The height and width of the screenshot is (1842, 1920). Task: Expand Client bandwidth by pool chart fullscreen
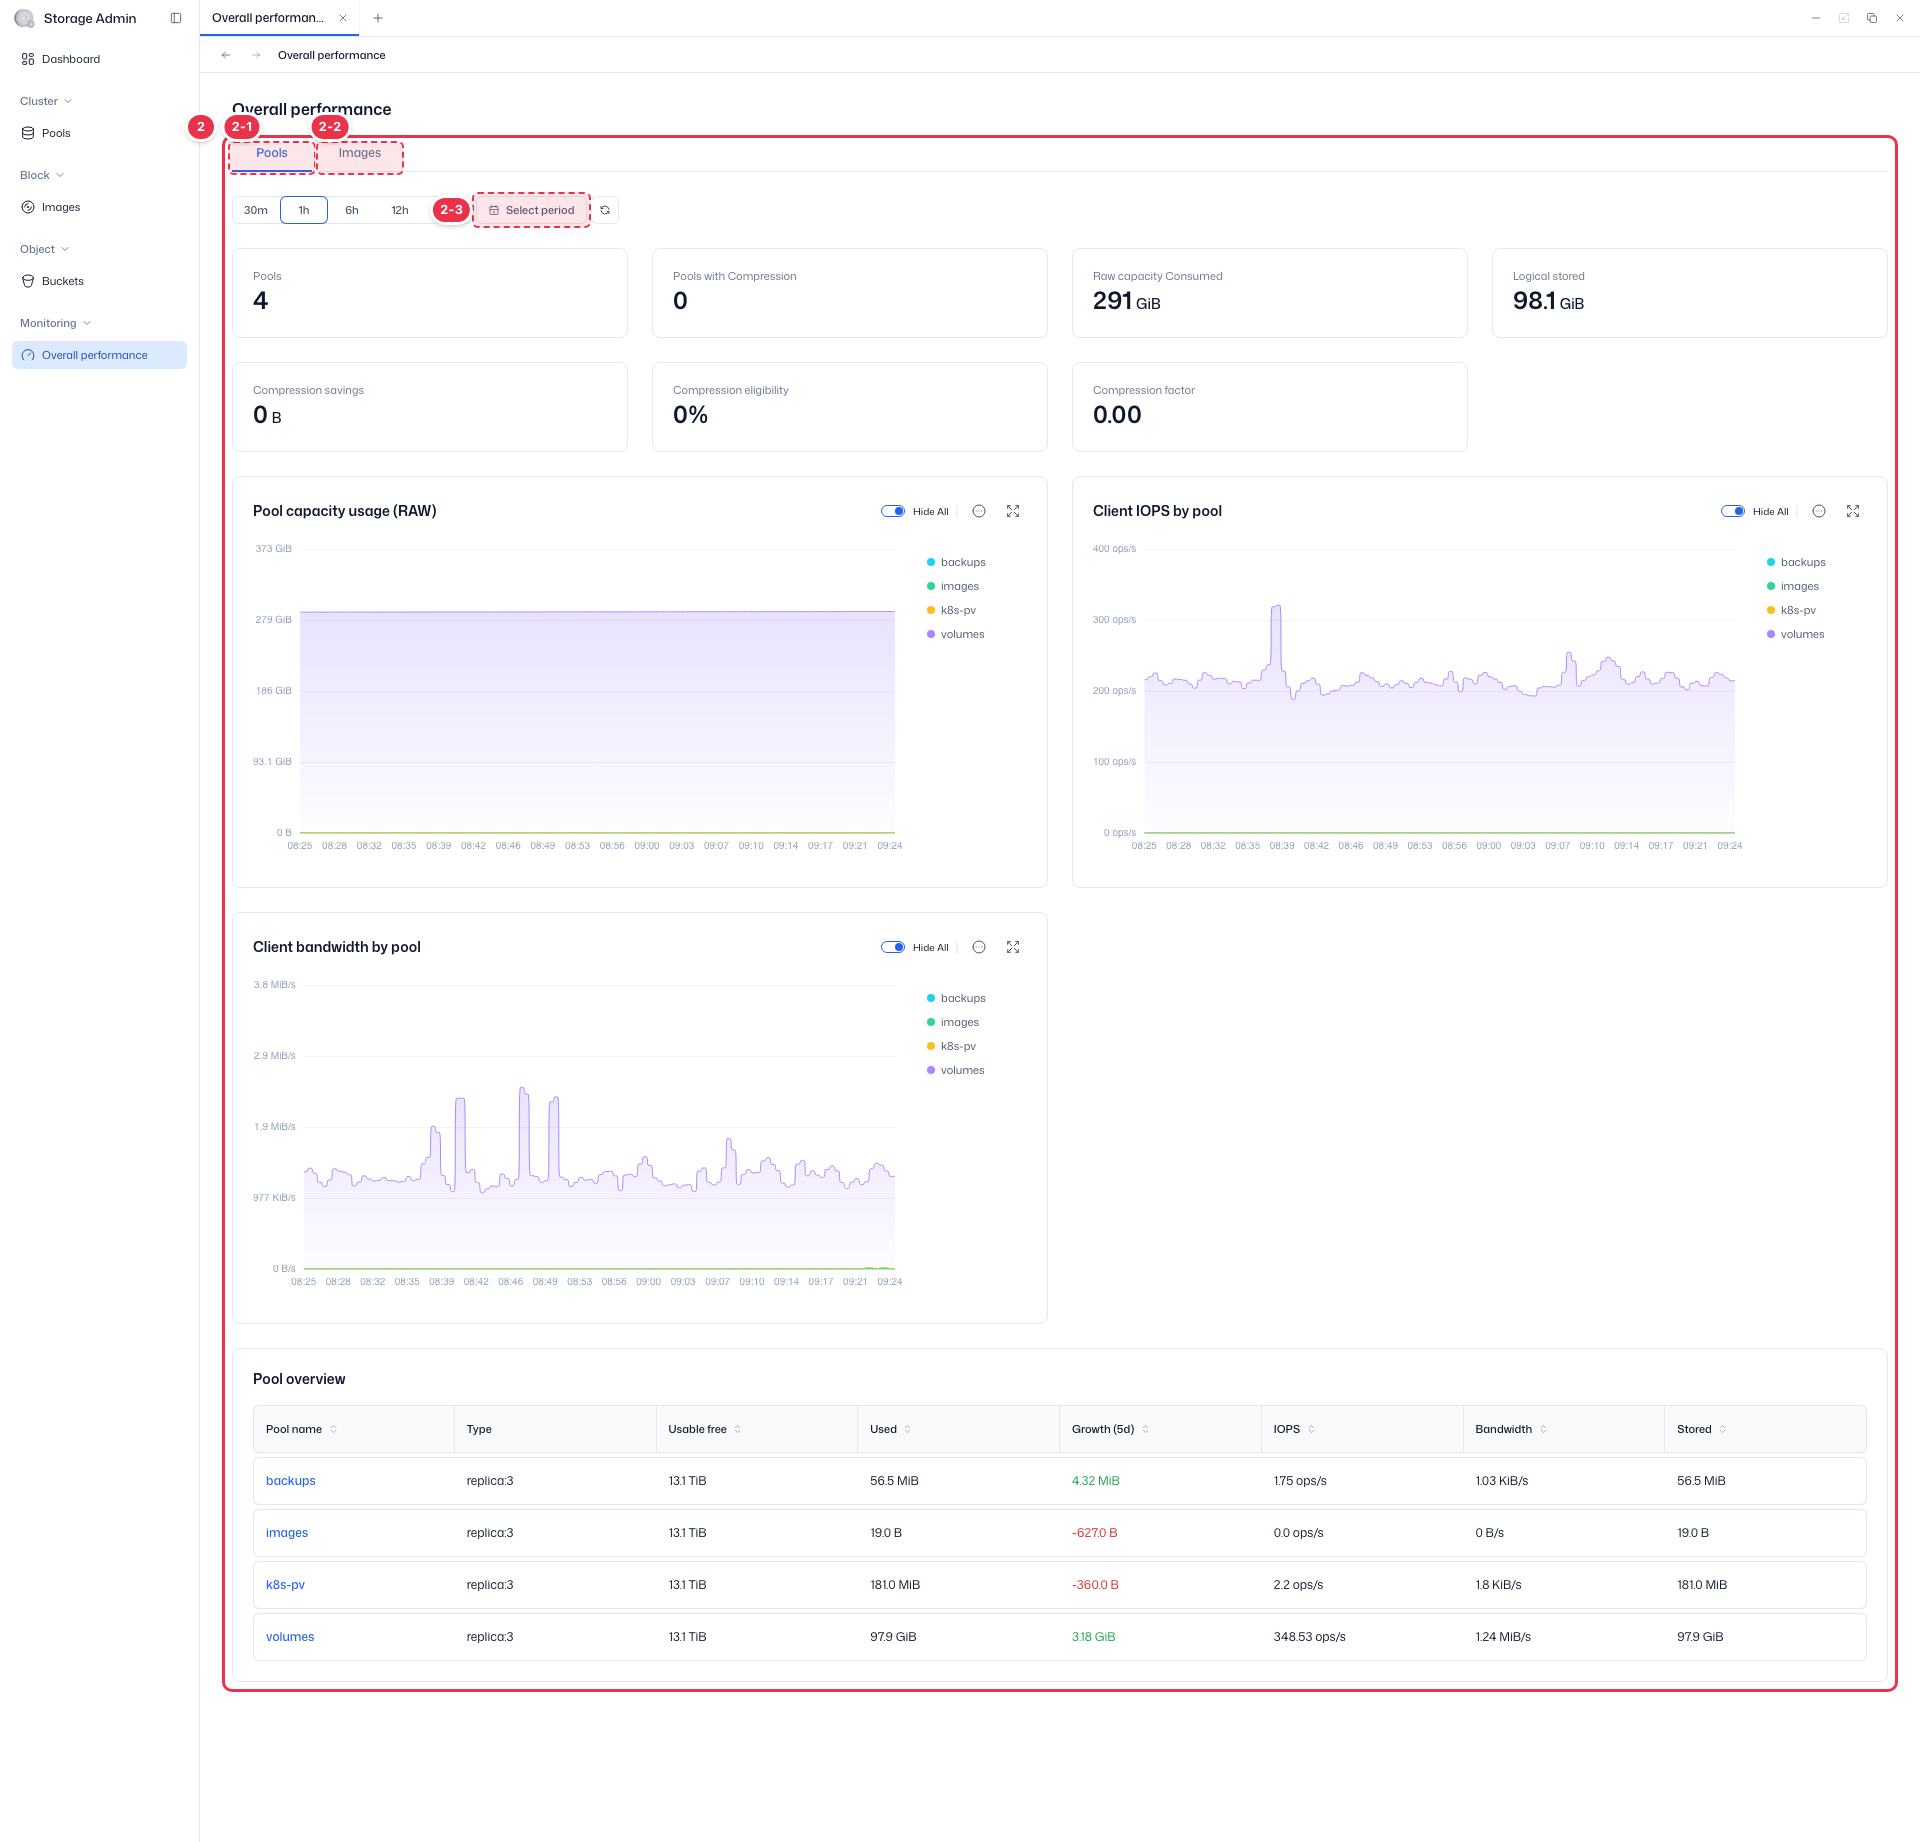coord(1013,947)
